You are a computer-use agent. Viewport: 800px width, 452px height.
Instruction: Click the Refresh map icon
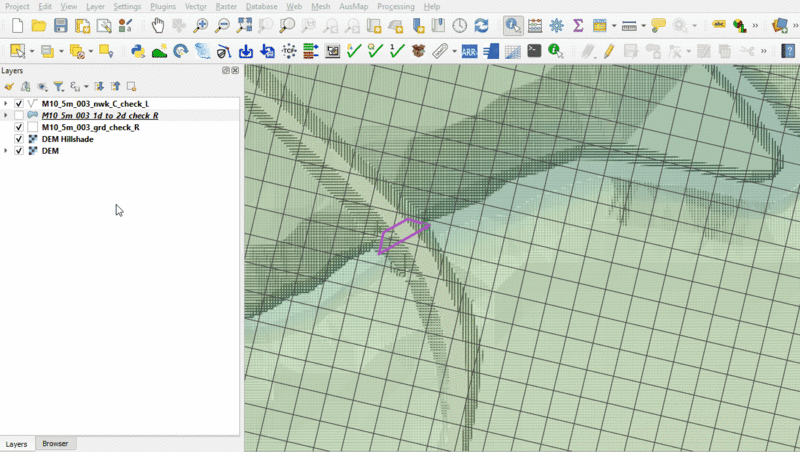click(482, 25)
